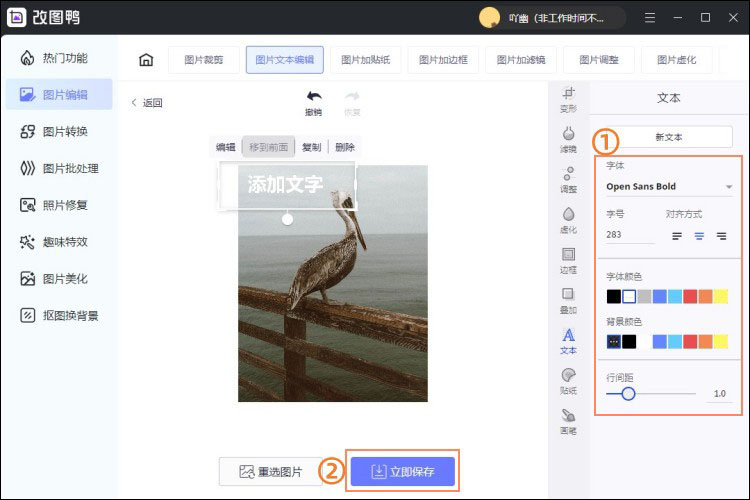Click the undo arrow (撤销)
Viewport: 750px width, 500px height.
pyautogui.click(x=314, y=96)
